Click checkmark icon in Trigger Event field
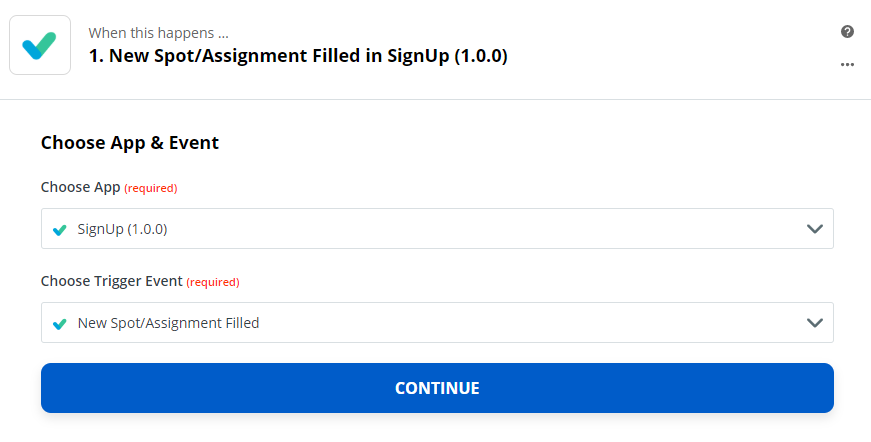 tap(60, 323)
